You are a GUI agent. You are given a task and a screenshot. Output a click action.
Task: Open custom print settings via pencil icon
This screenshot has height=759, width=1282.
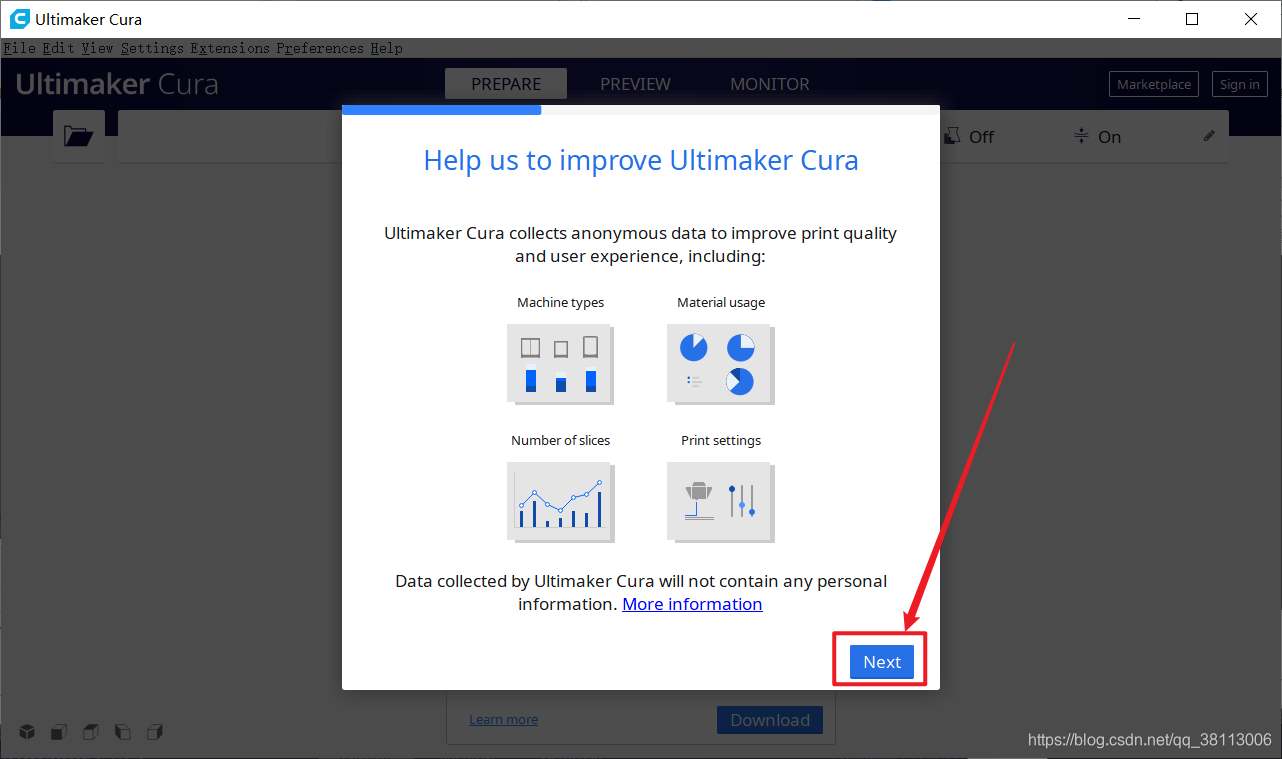1209,135
